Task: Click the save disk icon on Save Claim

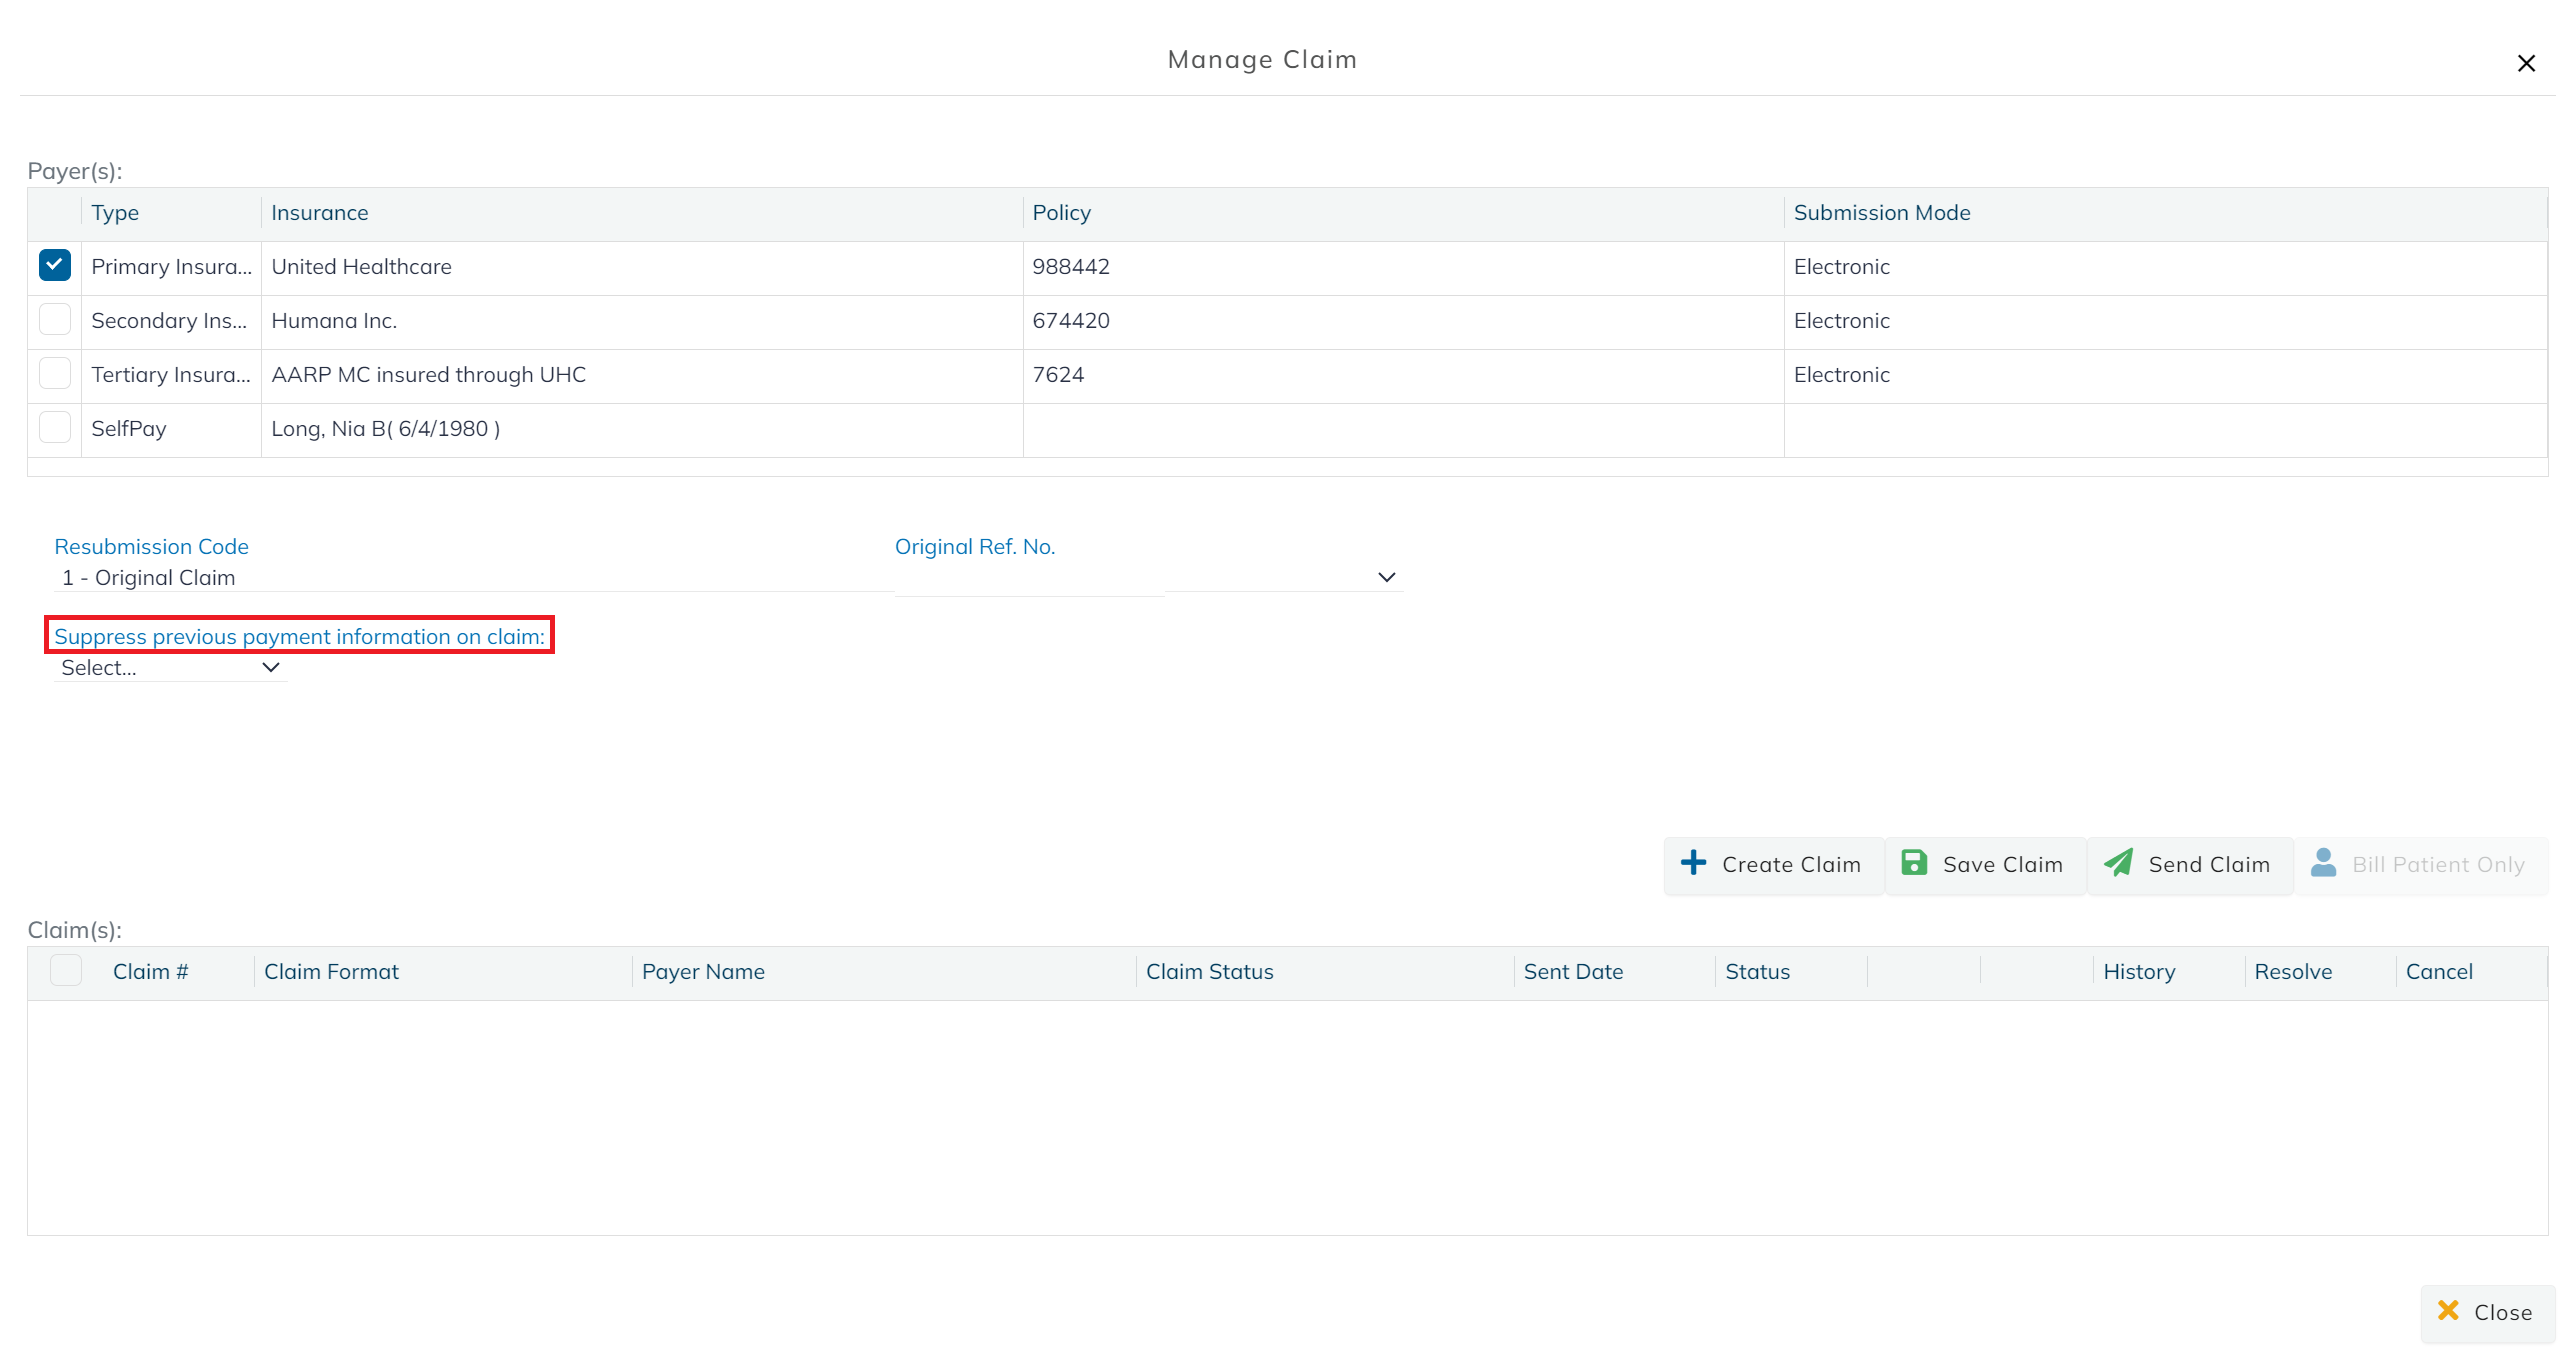Action: [1916, 864]
